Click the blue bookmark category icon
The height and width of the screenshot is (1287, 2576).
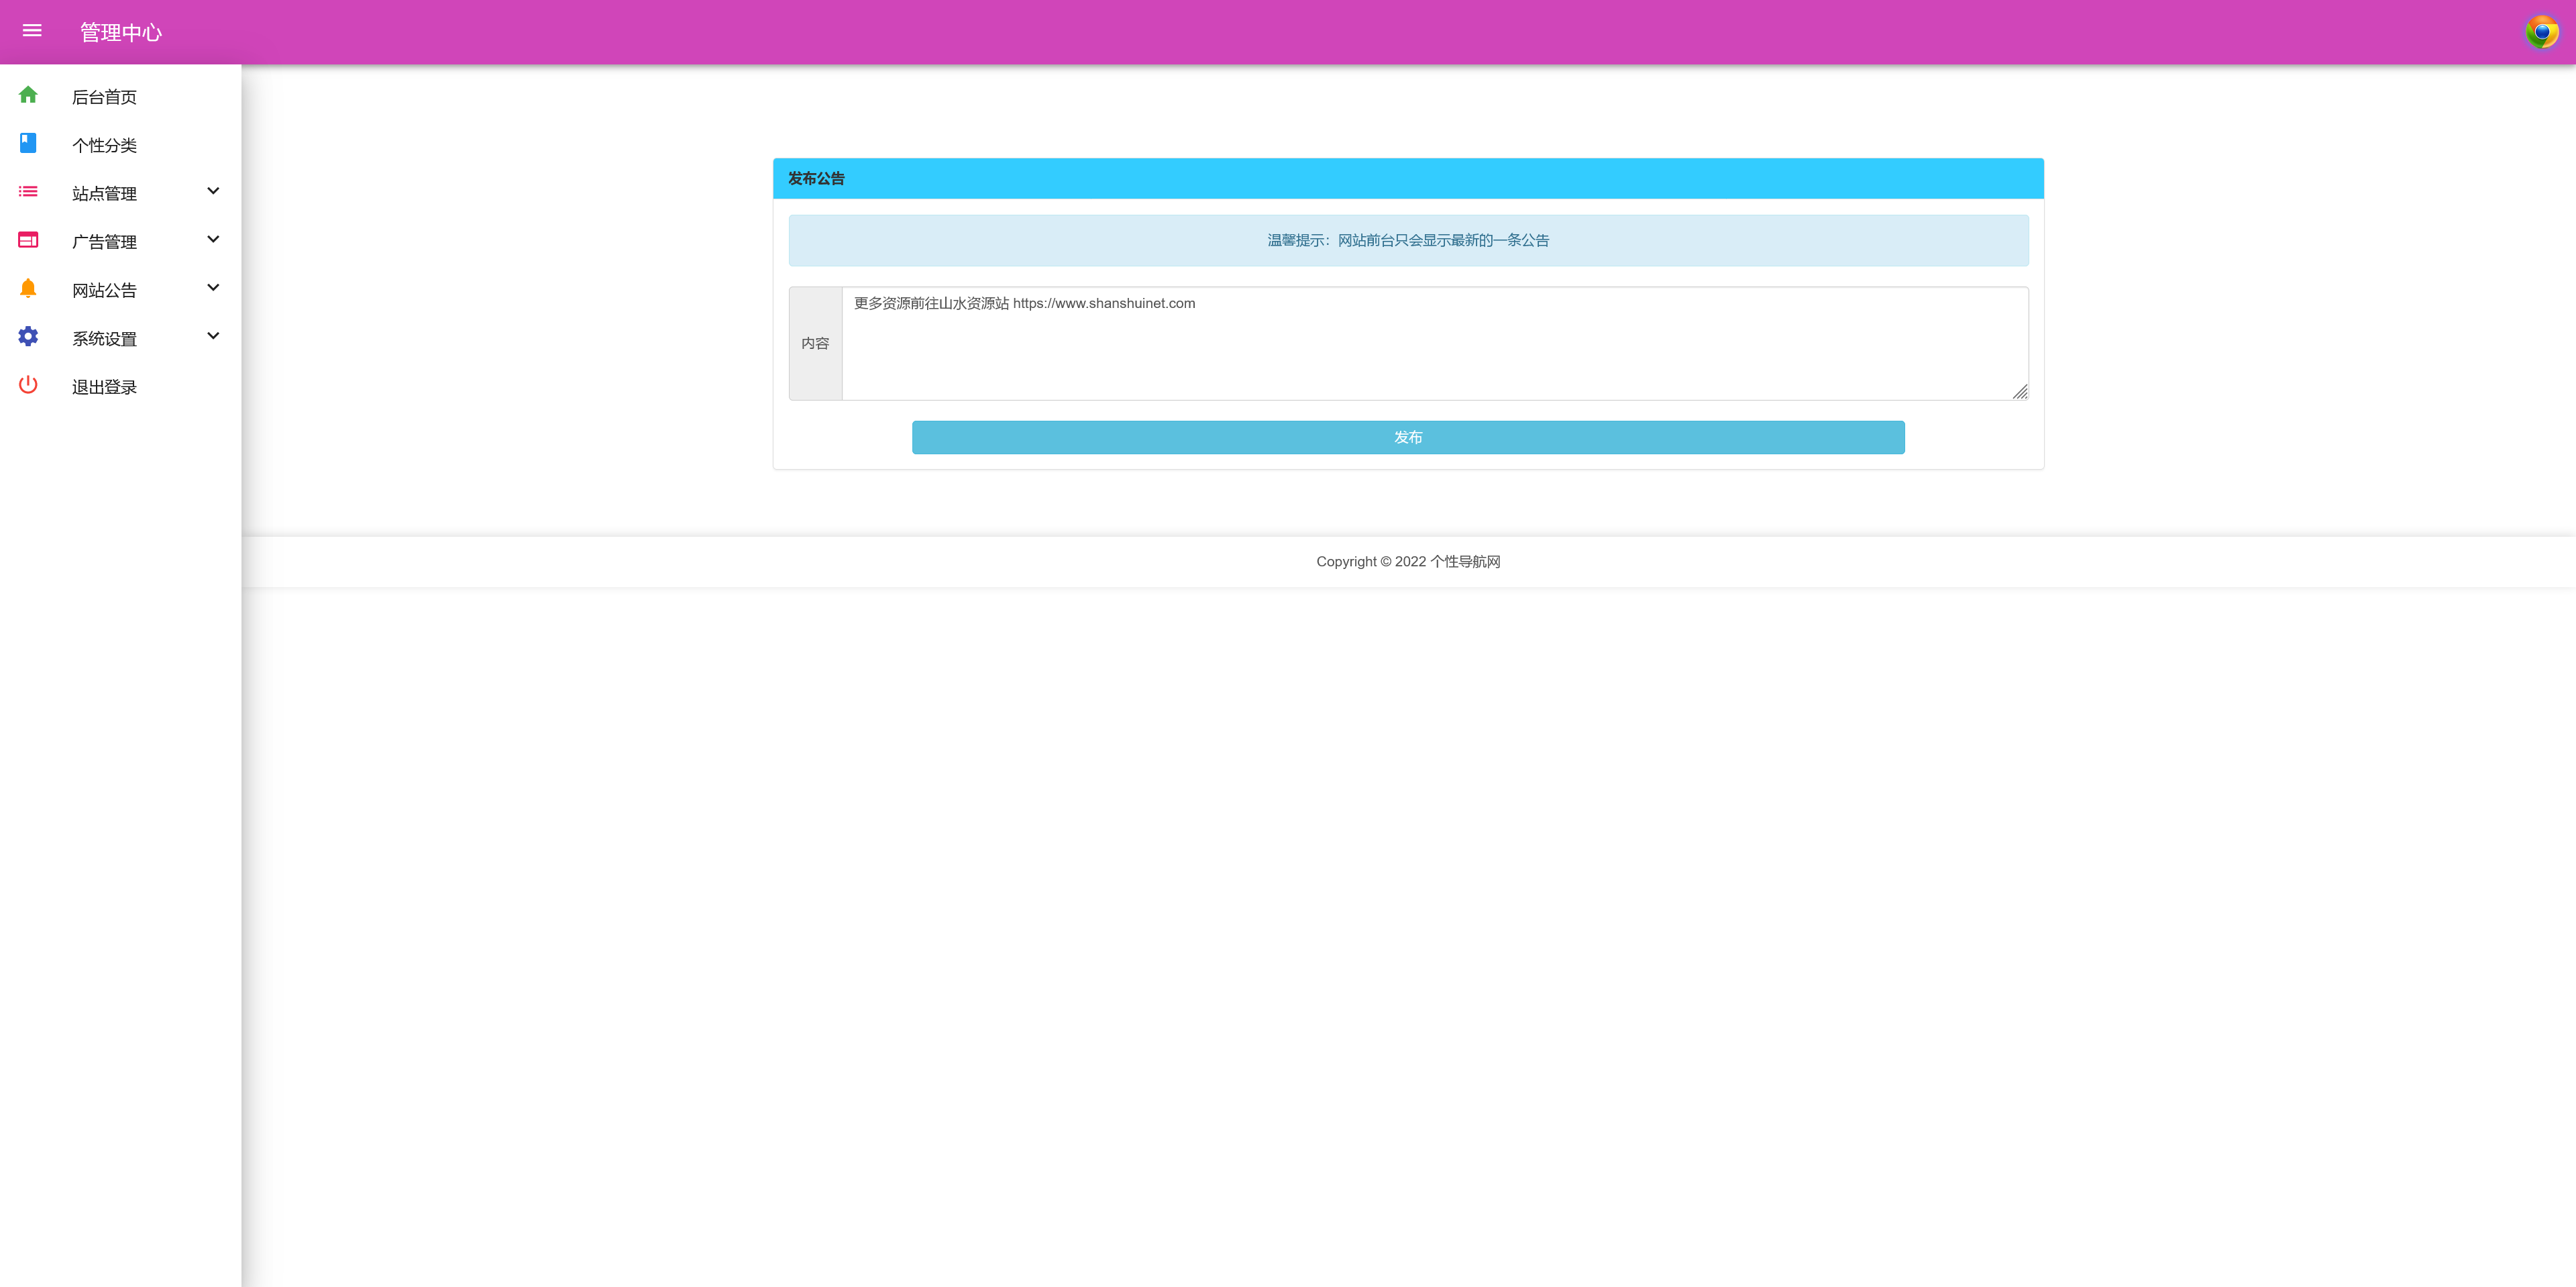(x=28, y=143)
